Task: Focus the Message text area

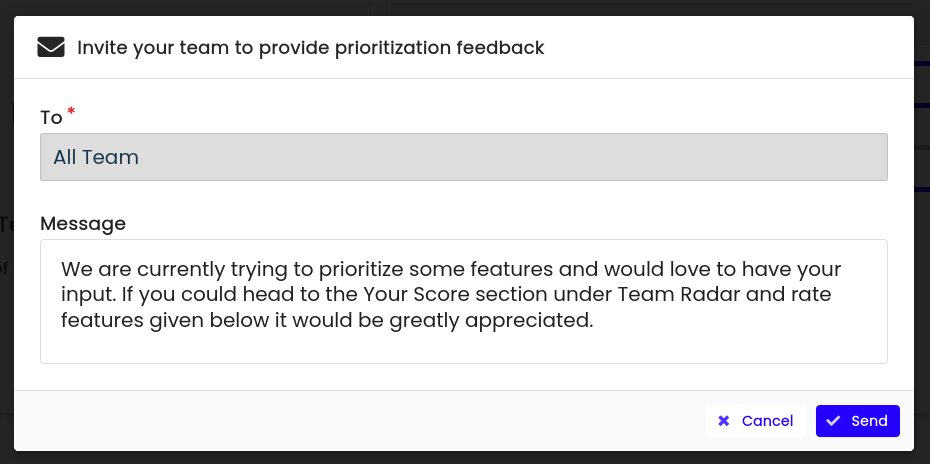Action: pos(463,301)
